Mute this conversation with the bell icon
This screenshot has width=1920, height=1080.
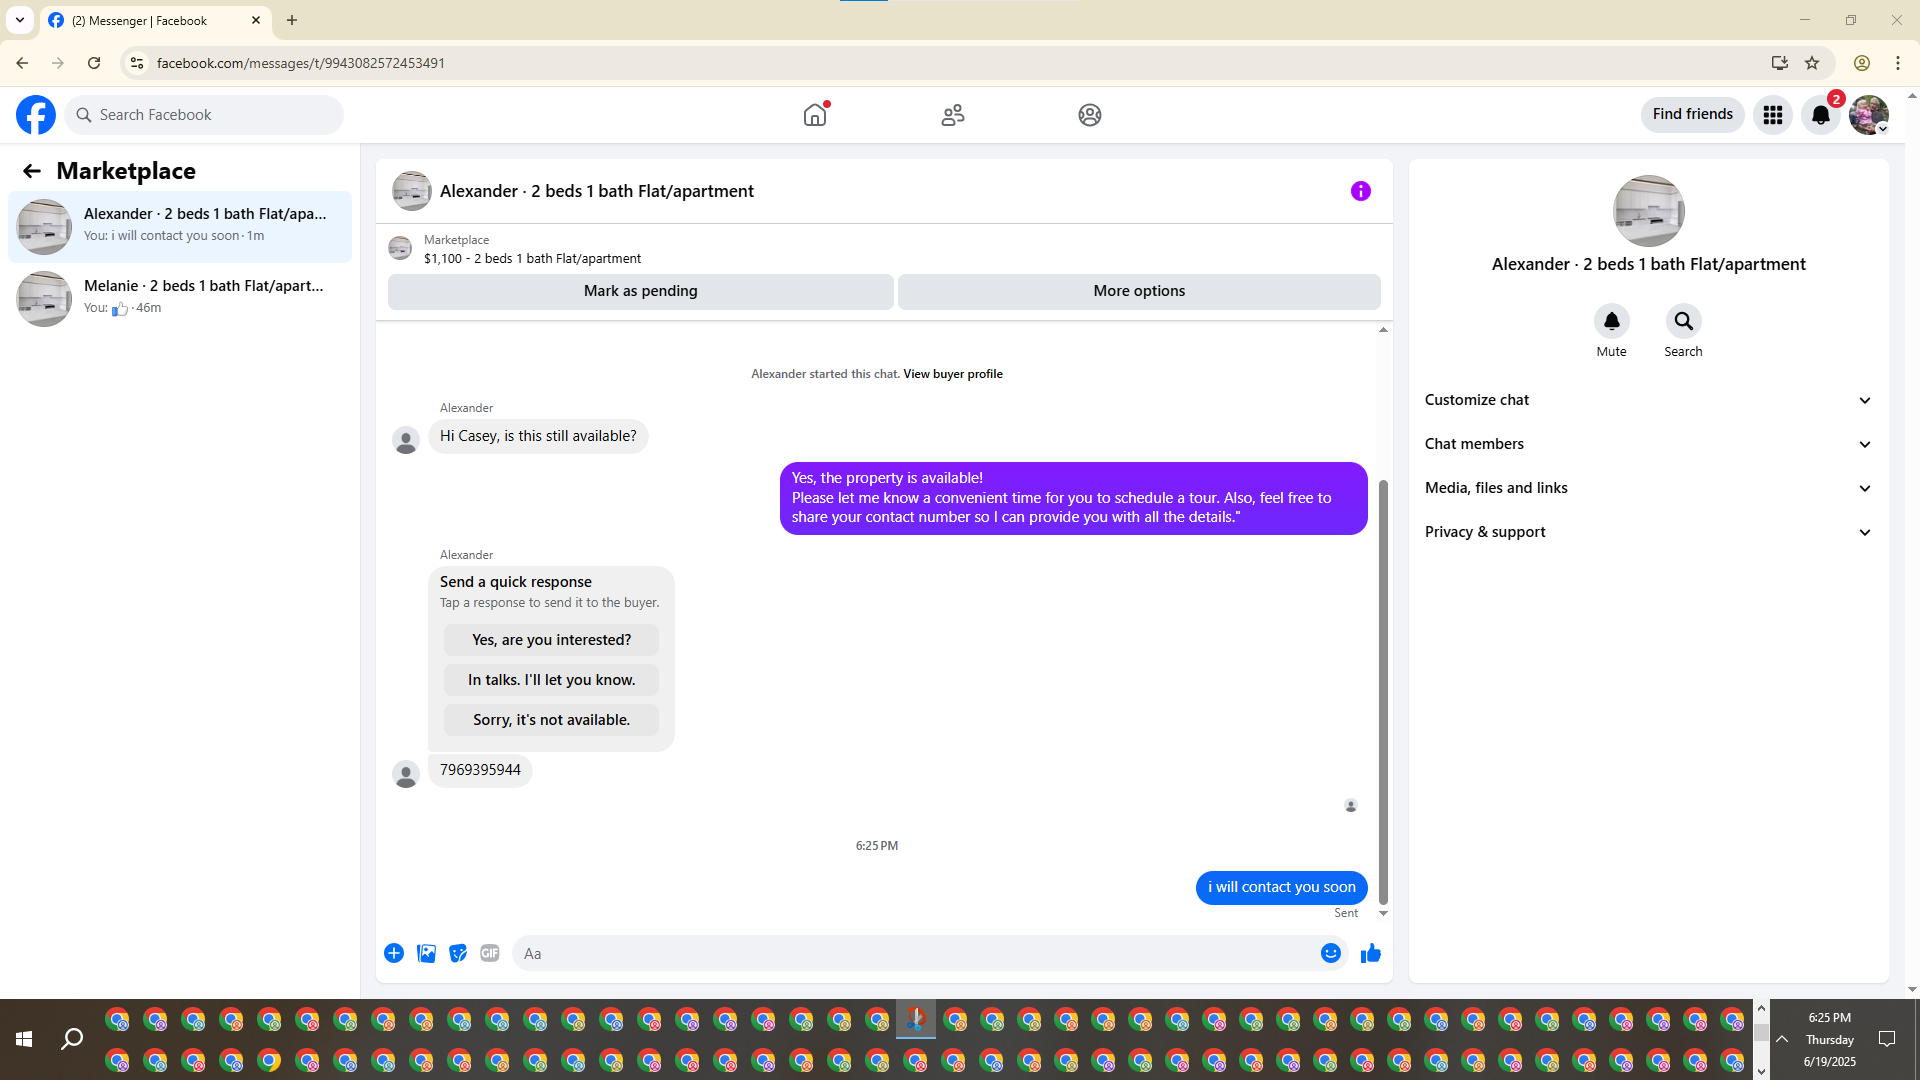point(1612,321)
